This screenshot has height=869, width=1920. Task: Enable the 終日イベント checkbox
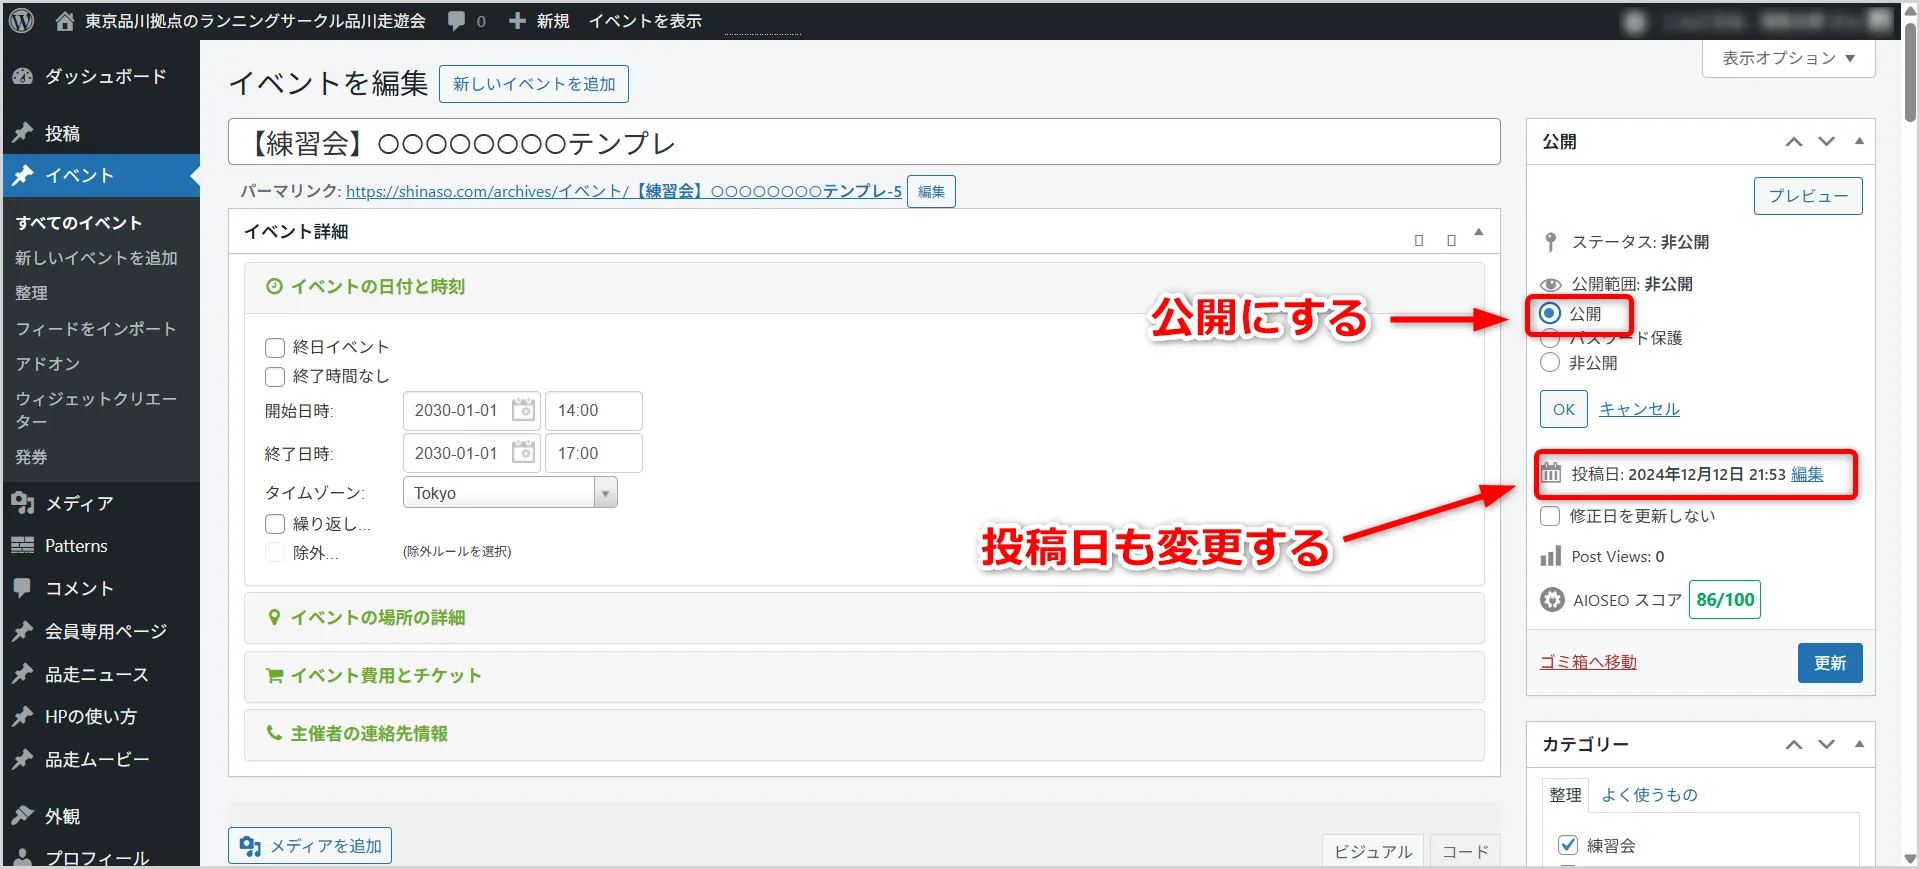[275, 348]
